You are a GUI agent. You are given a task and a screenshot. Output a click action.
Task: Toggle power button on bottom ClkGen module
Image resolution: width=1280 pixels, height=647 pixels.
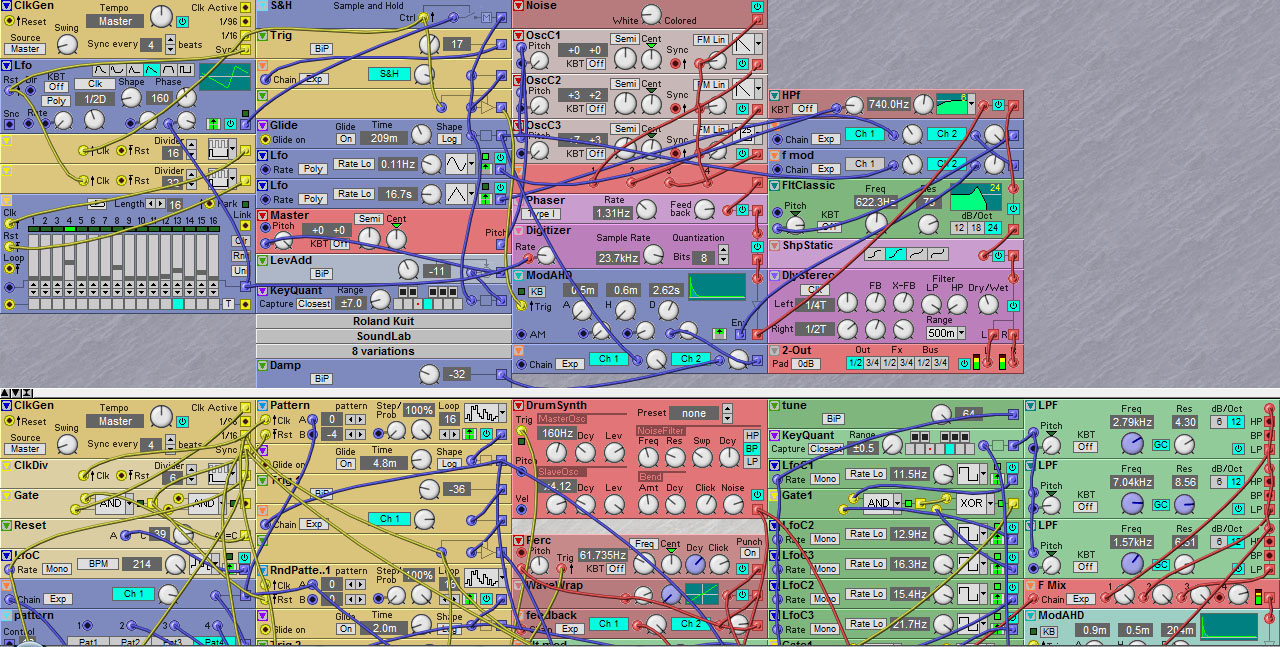pyautogui.click(x=182, y=421)
